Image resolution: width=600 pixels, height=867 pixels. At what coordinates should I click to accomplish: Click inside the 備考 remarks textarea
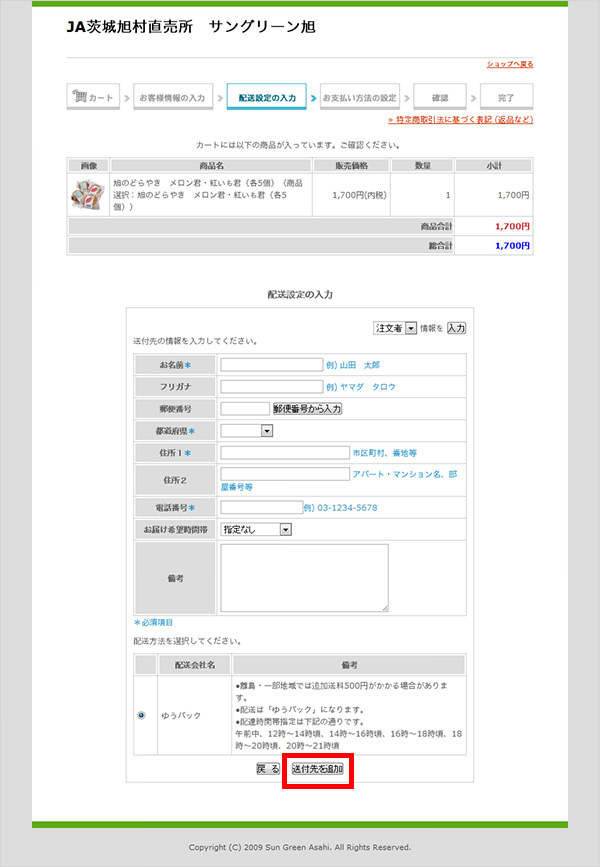304,577
